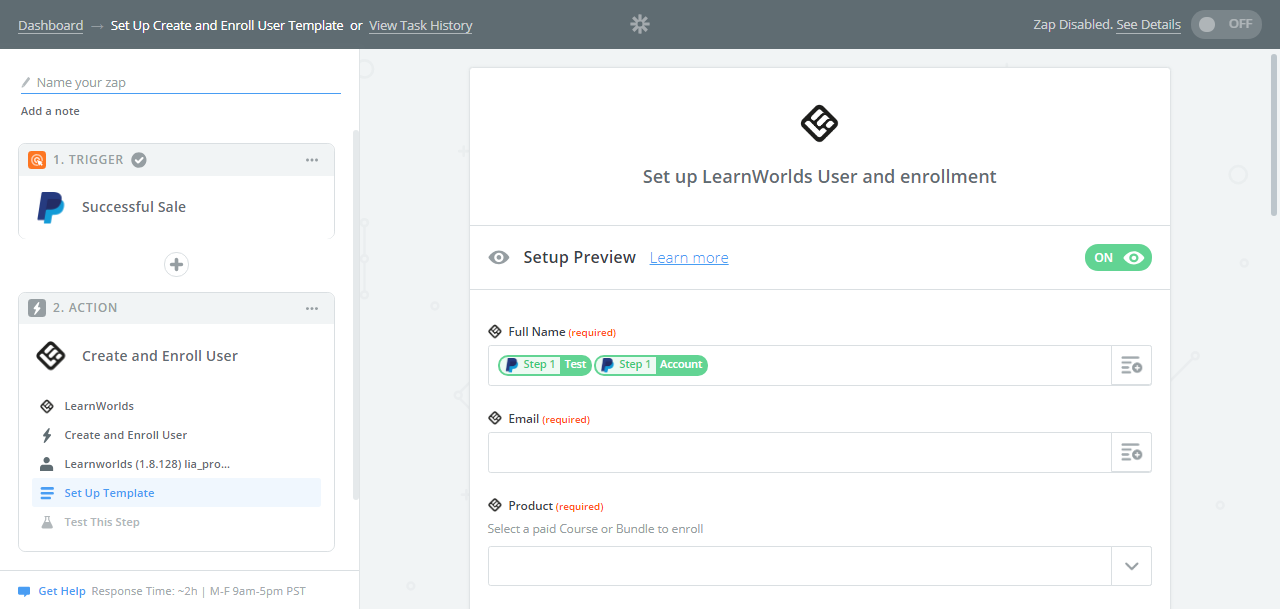Select the Set Up Template substep
The image size is (1280, 609).
(x=176, y=493)
